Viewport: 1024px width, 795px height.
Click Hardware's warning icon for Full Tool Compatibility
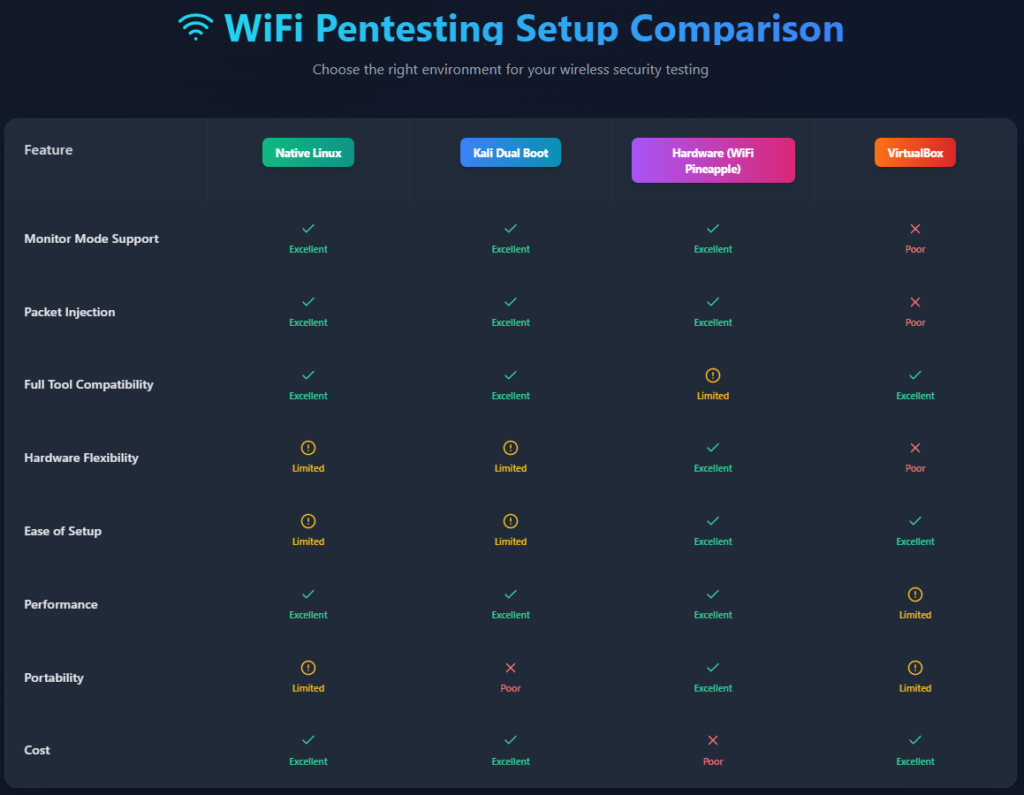(713, 375)
